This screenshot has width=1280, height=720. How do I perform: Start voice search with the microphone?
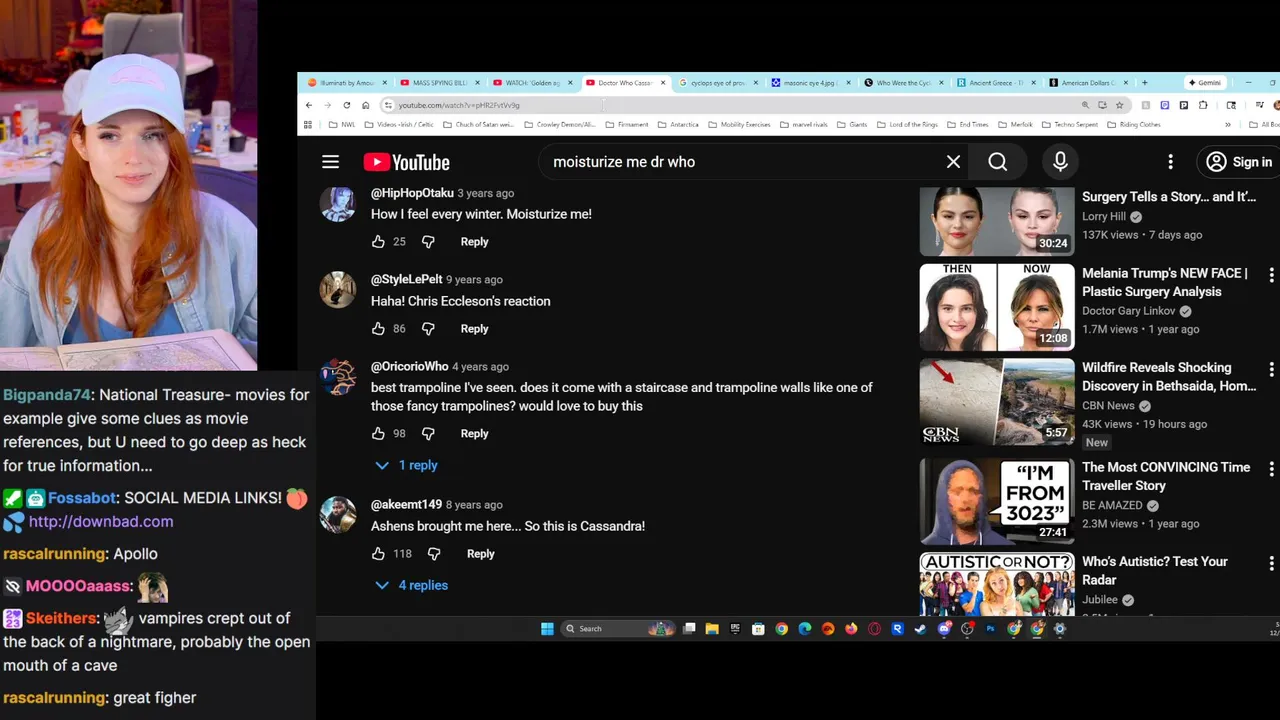(1060, 162)
